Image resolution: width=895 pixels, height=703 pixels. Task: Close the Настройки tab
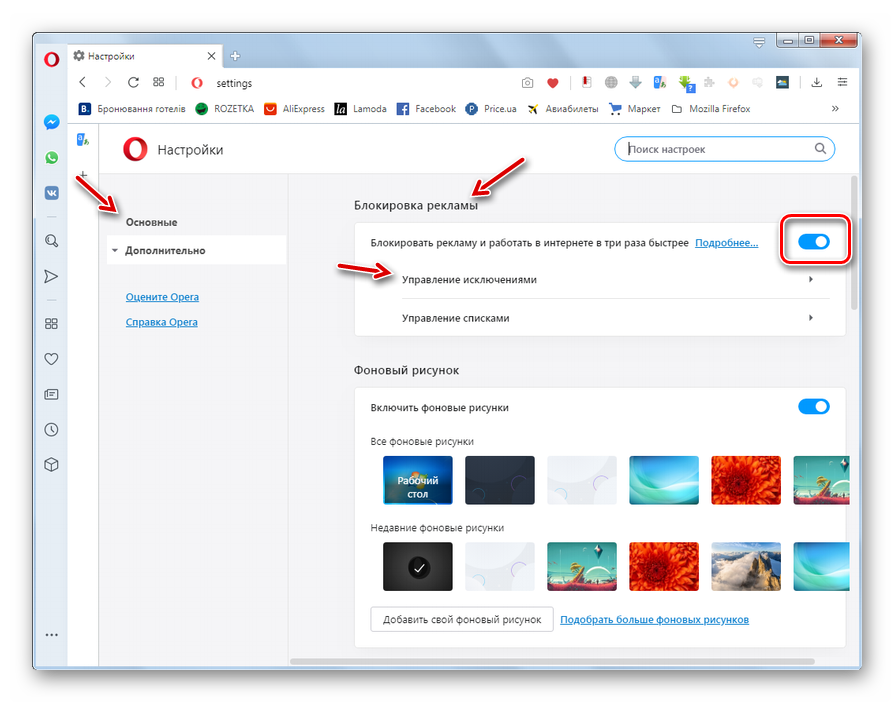211,56
